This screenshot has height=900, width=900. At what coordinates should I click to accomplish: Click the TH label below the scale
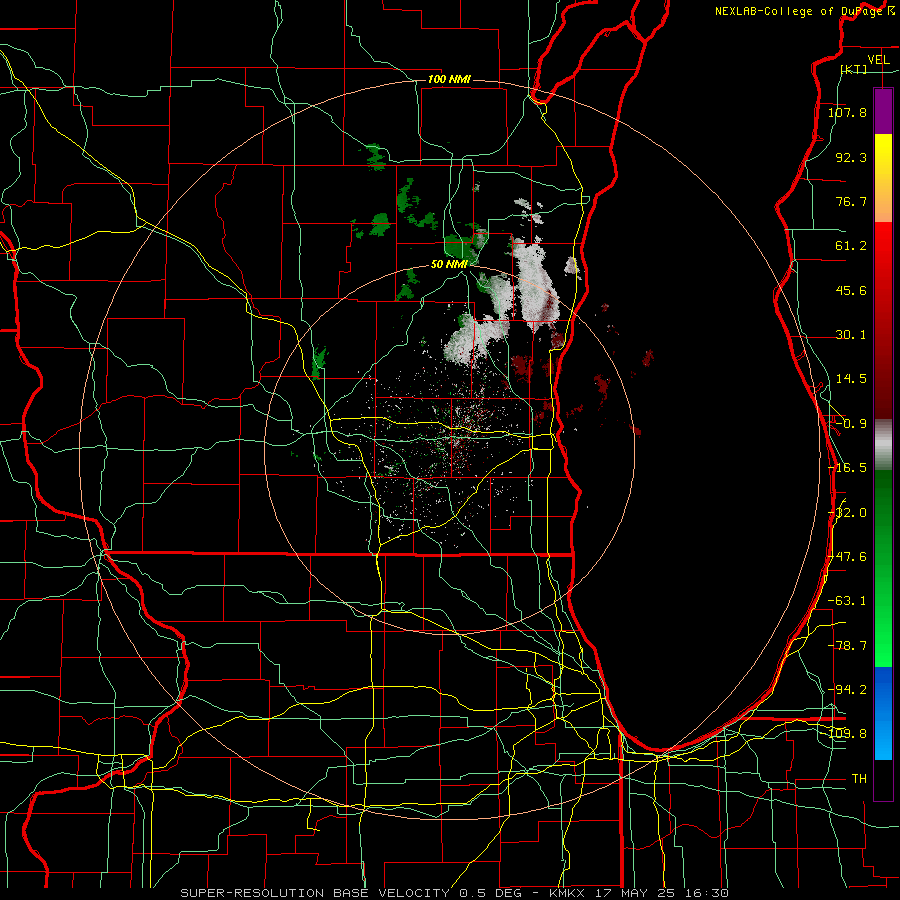click(x=859, y=779)
